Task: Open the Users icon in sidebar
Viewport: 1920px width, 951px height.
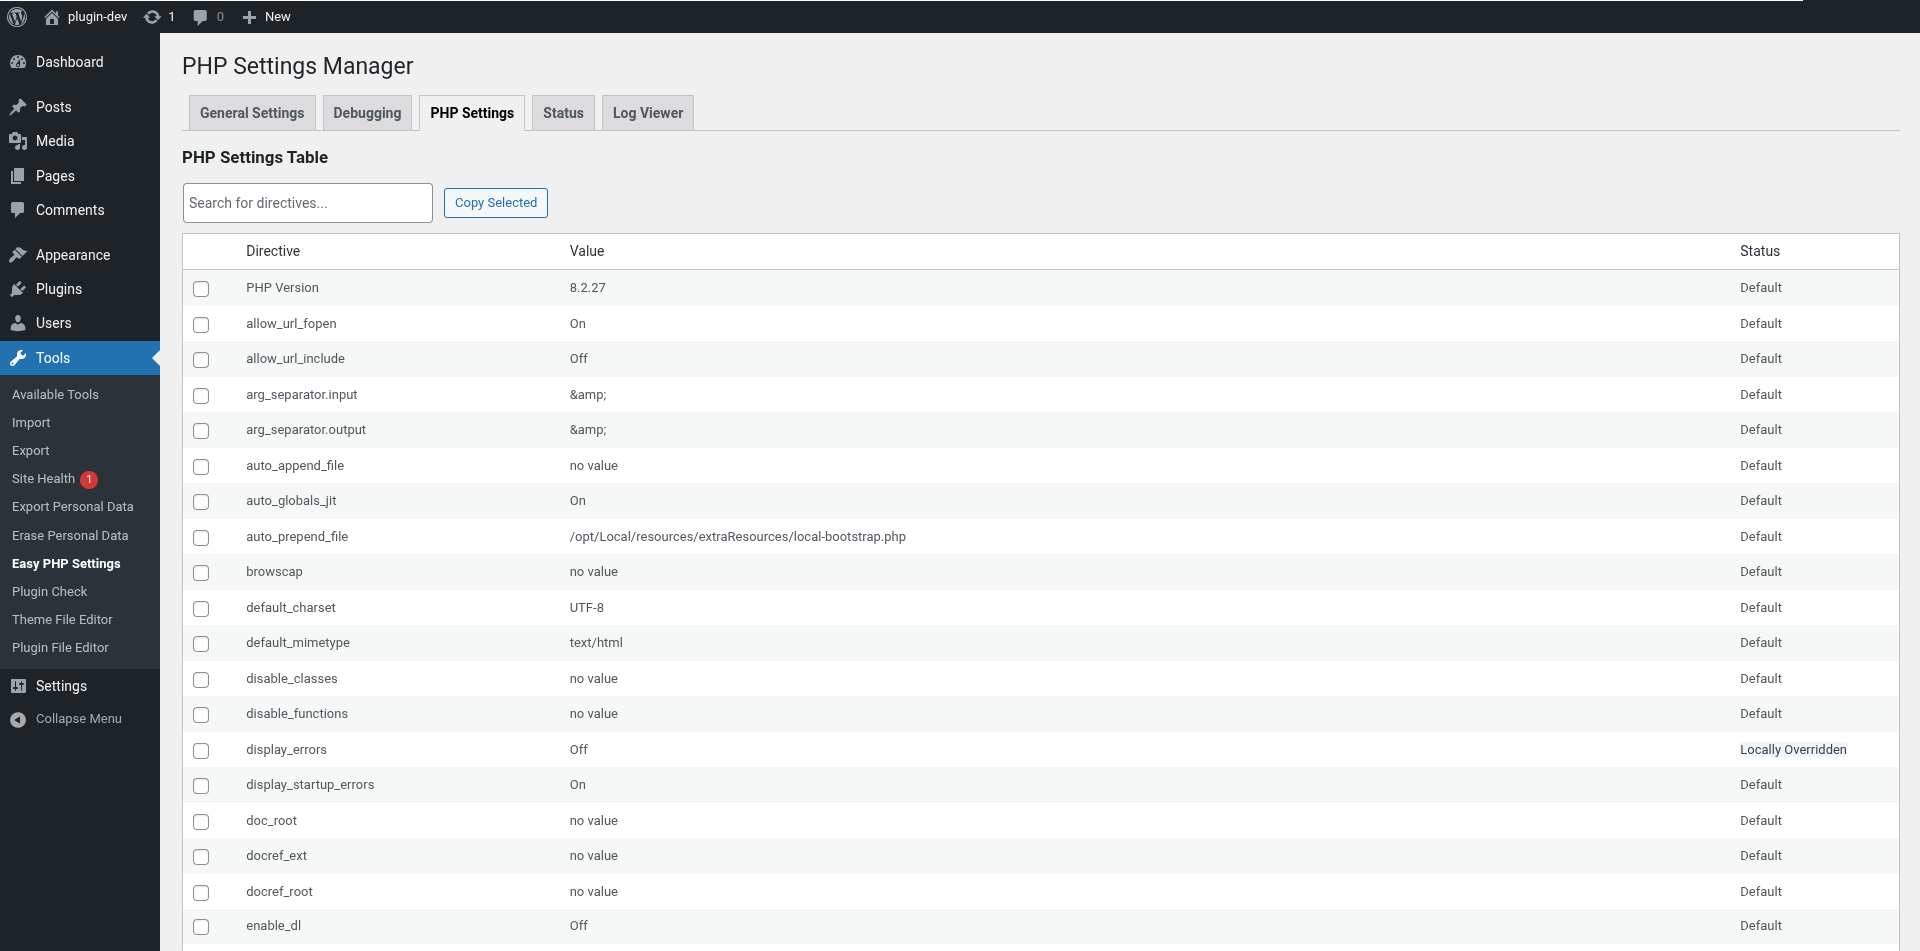Action: pyautogui.click(x=19, y=323)
